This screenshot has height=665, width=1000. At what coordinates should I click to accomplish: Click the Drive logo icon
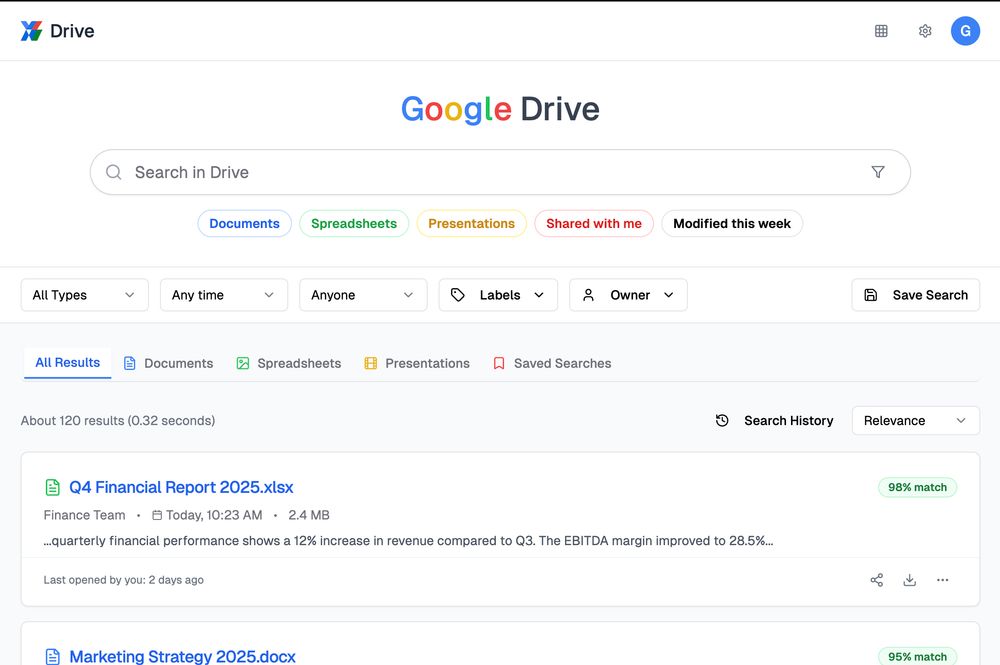coord(31,31)
